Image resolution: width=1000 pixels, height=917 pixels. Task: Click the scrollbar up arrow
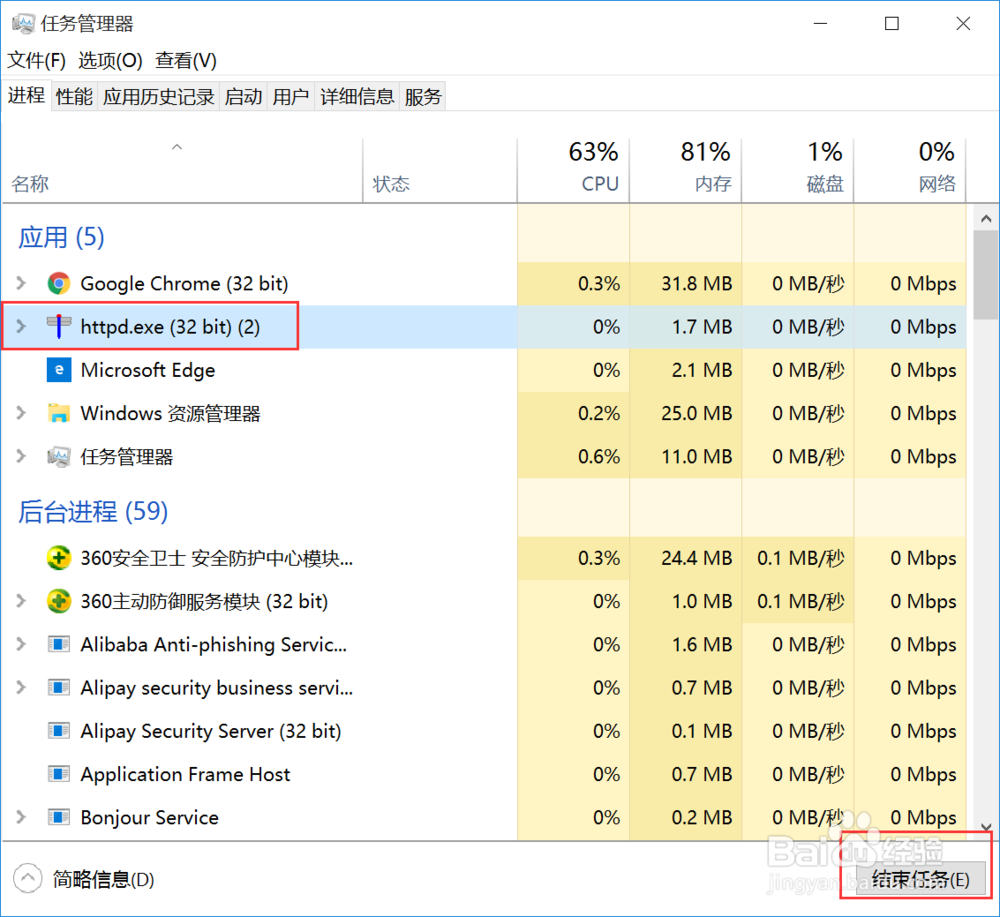986,219
